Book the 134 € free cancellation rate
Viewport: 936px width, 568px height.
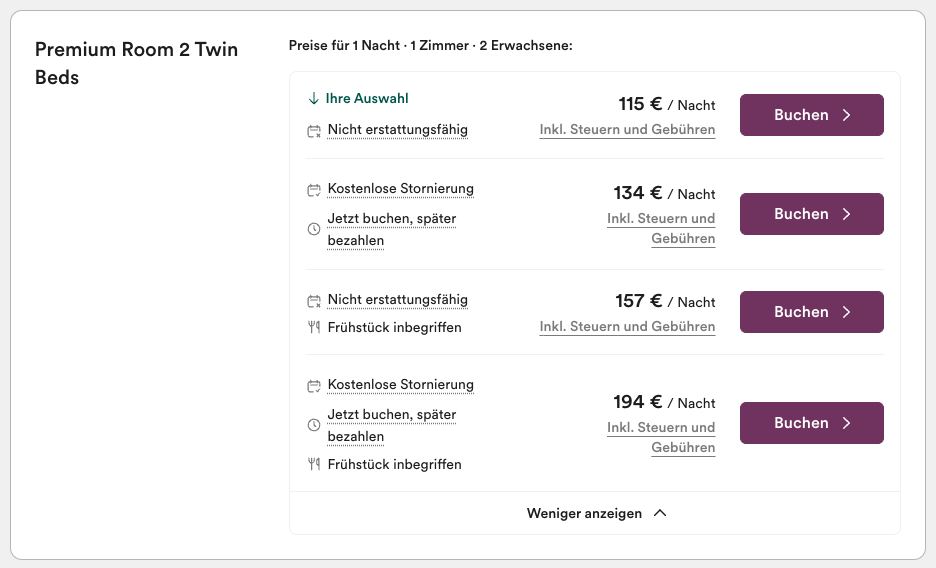click(812, 214)
